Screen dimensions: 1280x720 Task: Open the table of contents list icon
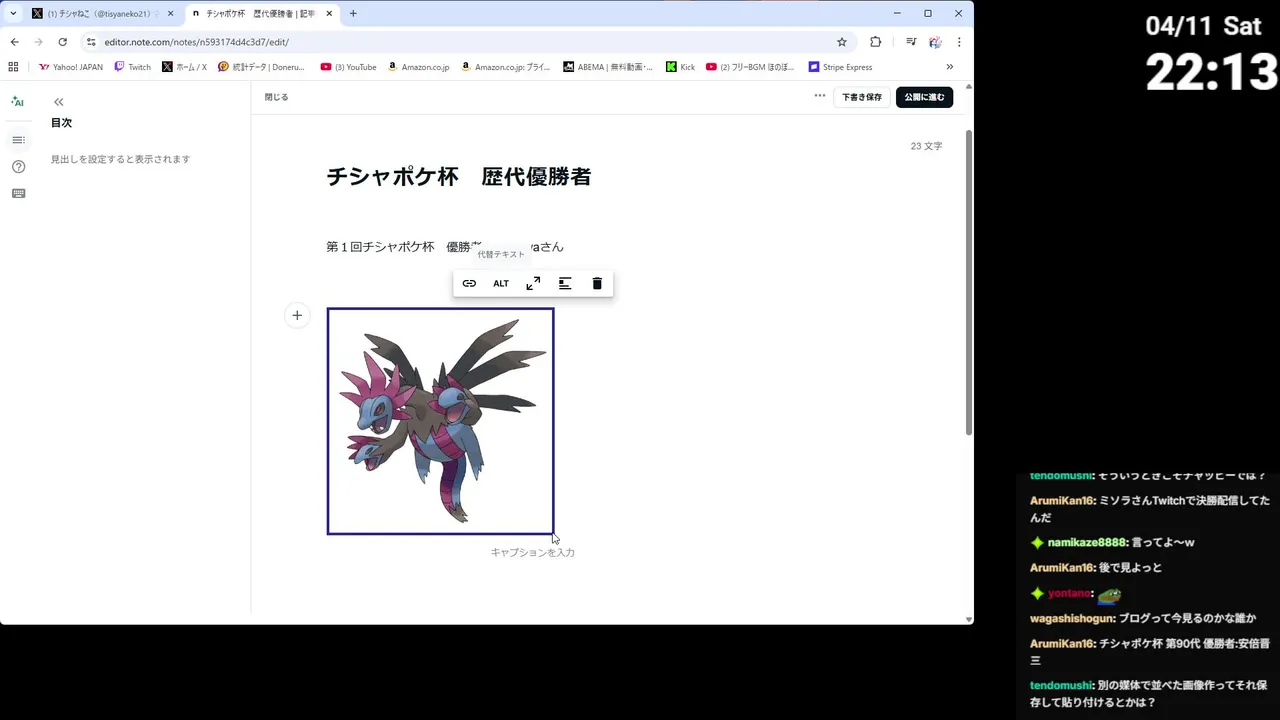pos(18,140)
